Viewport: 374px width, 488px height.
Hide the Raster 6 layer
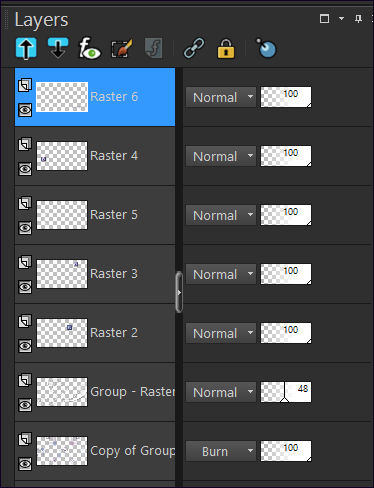coord(25,110)
